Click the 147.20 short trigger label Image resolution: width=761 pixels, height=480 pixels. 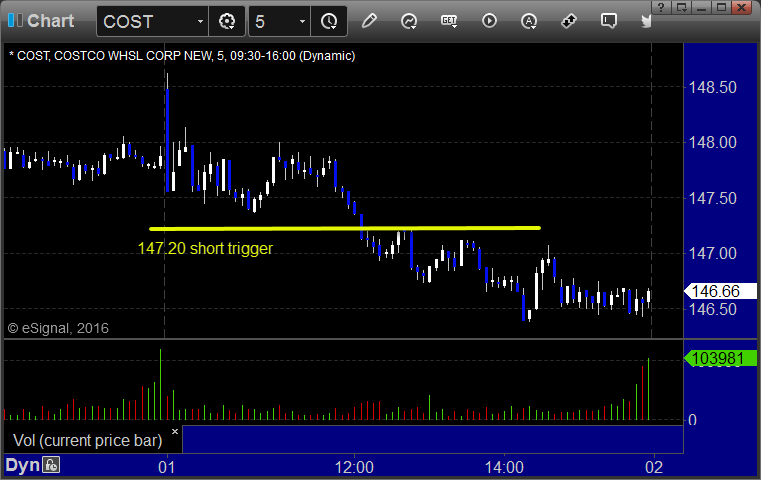click(205, 248)
